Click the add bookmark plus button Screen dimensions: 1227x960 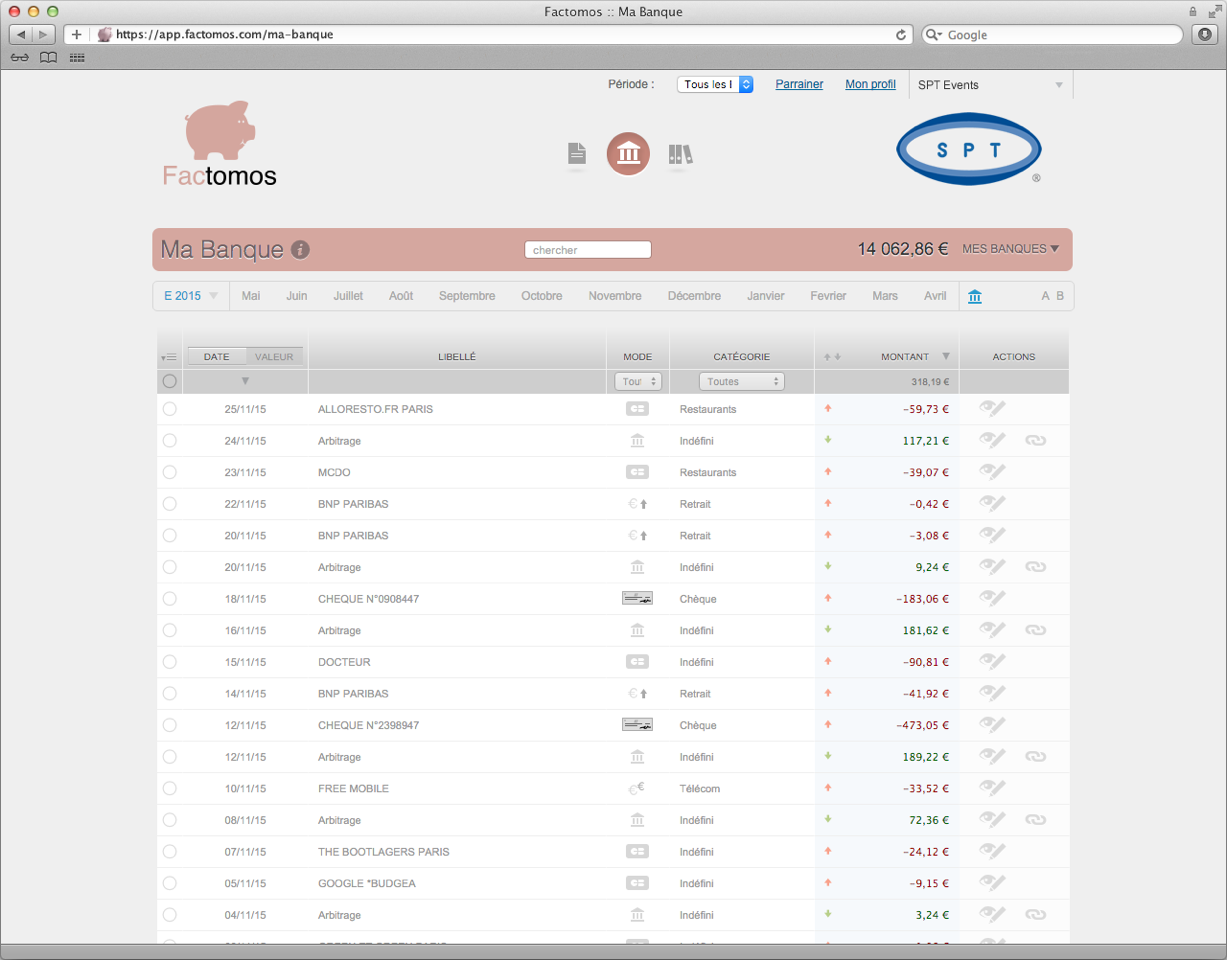pyautogui.click(x=77, y=34)
